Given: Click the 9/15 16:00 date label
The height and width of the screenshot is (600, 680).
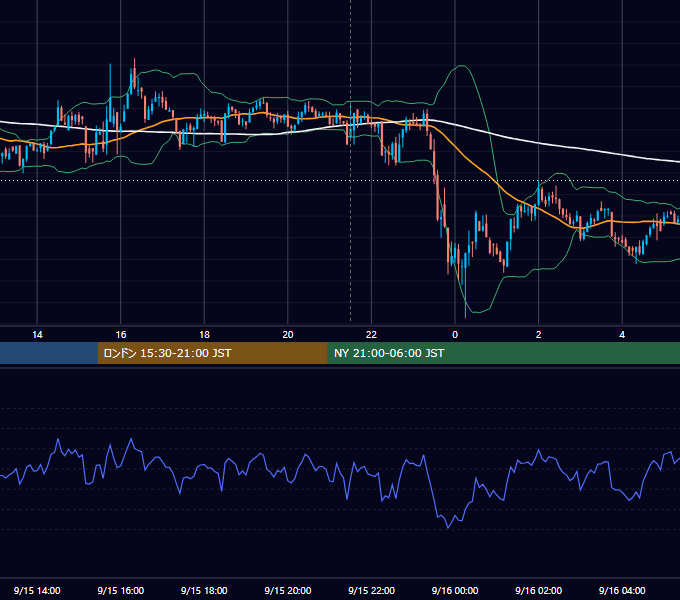Looking at the screenshot, I should point(121,590).
